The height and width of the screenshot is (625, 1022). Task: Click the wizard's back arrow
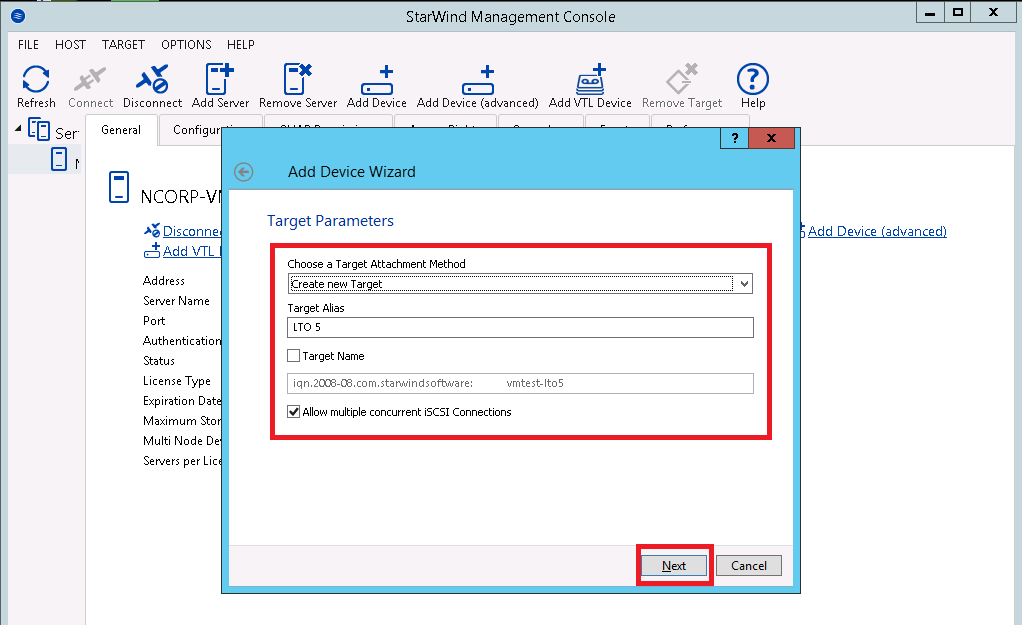tap(243, 172)
